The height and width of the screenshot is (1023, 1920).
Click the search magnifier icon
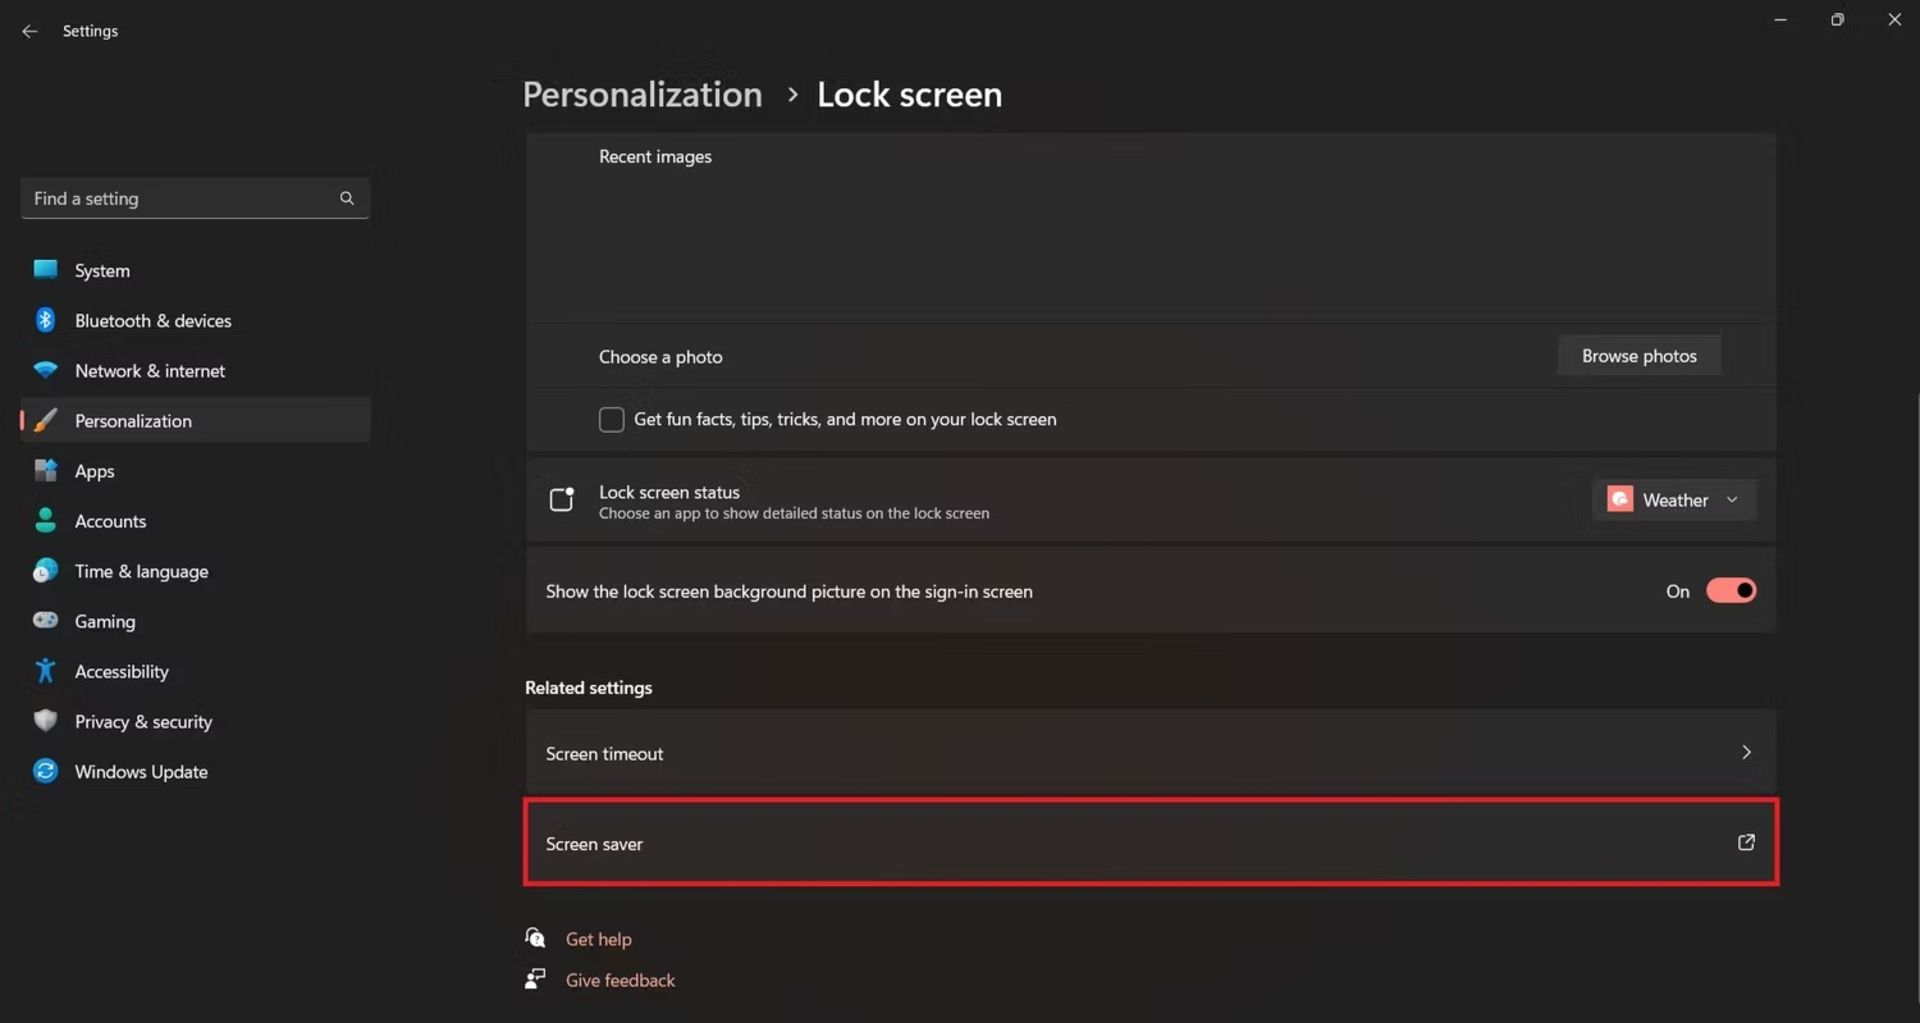point(346,198)
